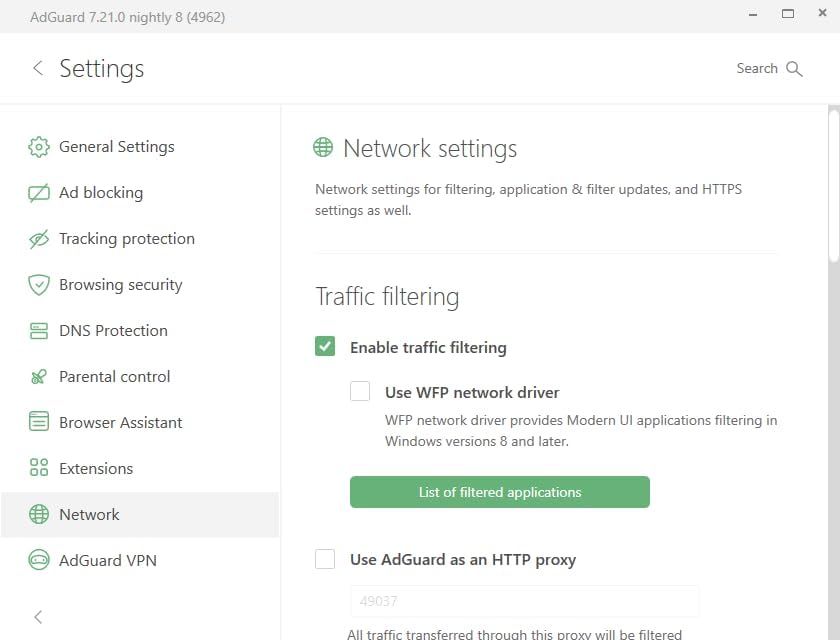This screenshot has width=840, height=640.
Task: Go back using the Settings header arrow
Action: [38, 68]
